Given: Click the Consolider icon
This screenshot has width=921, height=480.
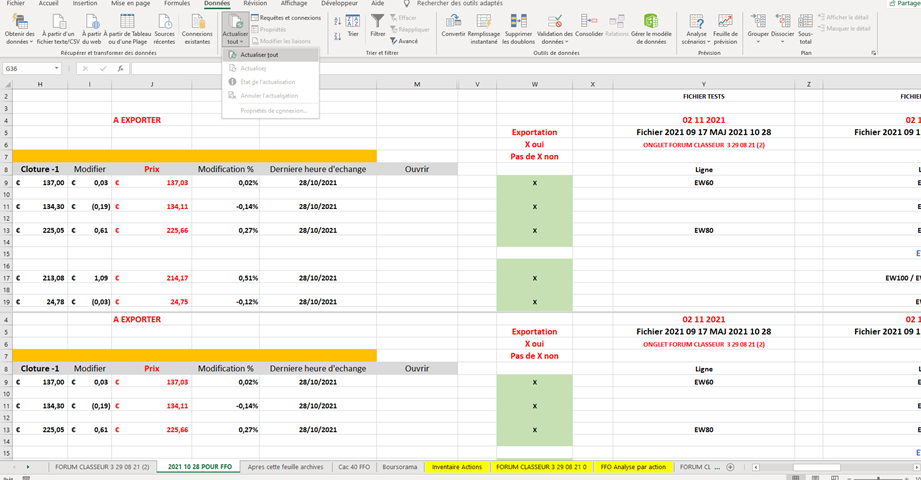Looking at the screenshot, I should [x=589, y=22].
